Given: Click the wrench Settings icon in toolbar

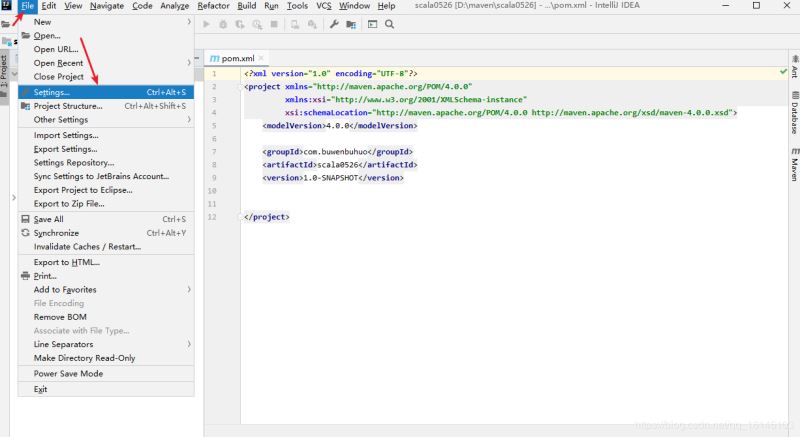Looking at the screenshot, I should 334,23.
